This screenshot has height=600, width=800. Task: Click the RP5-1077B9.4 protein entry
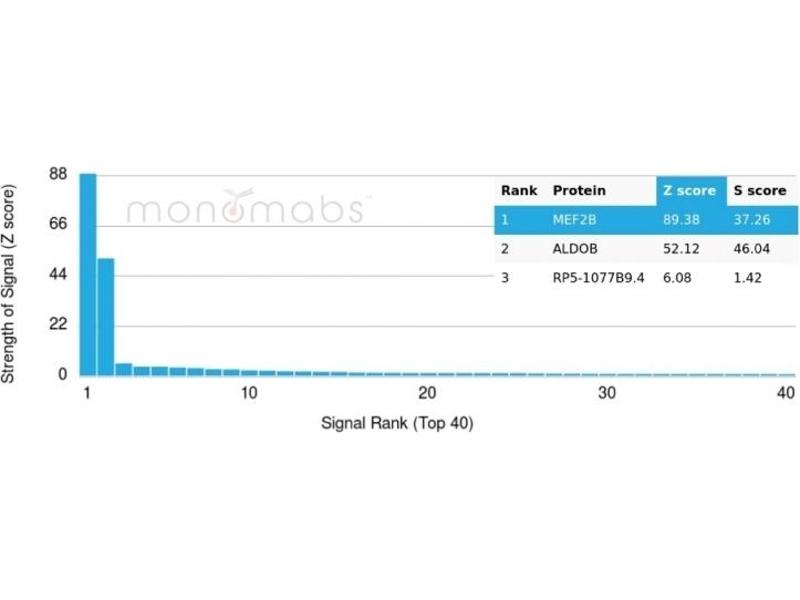[x=598, y=277]
